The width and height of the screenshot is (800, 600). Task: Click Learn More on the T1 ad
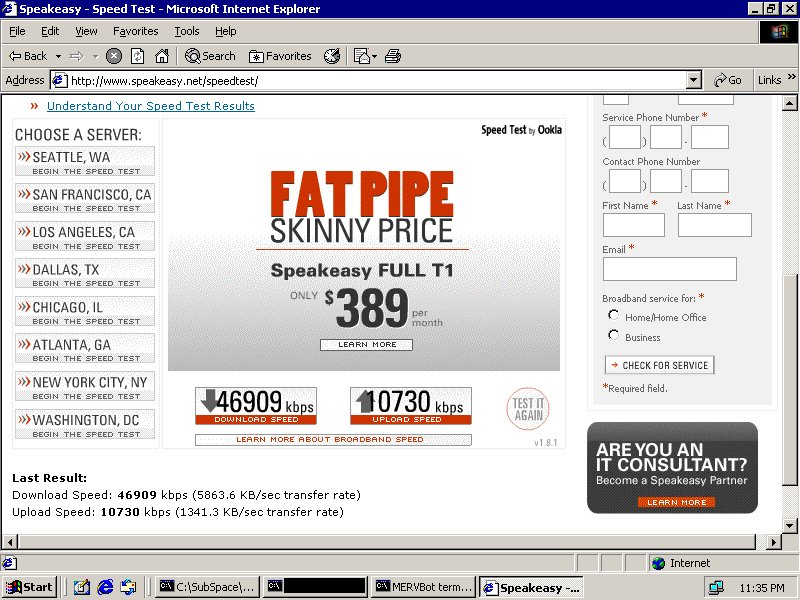(x=366, y=345)
